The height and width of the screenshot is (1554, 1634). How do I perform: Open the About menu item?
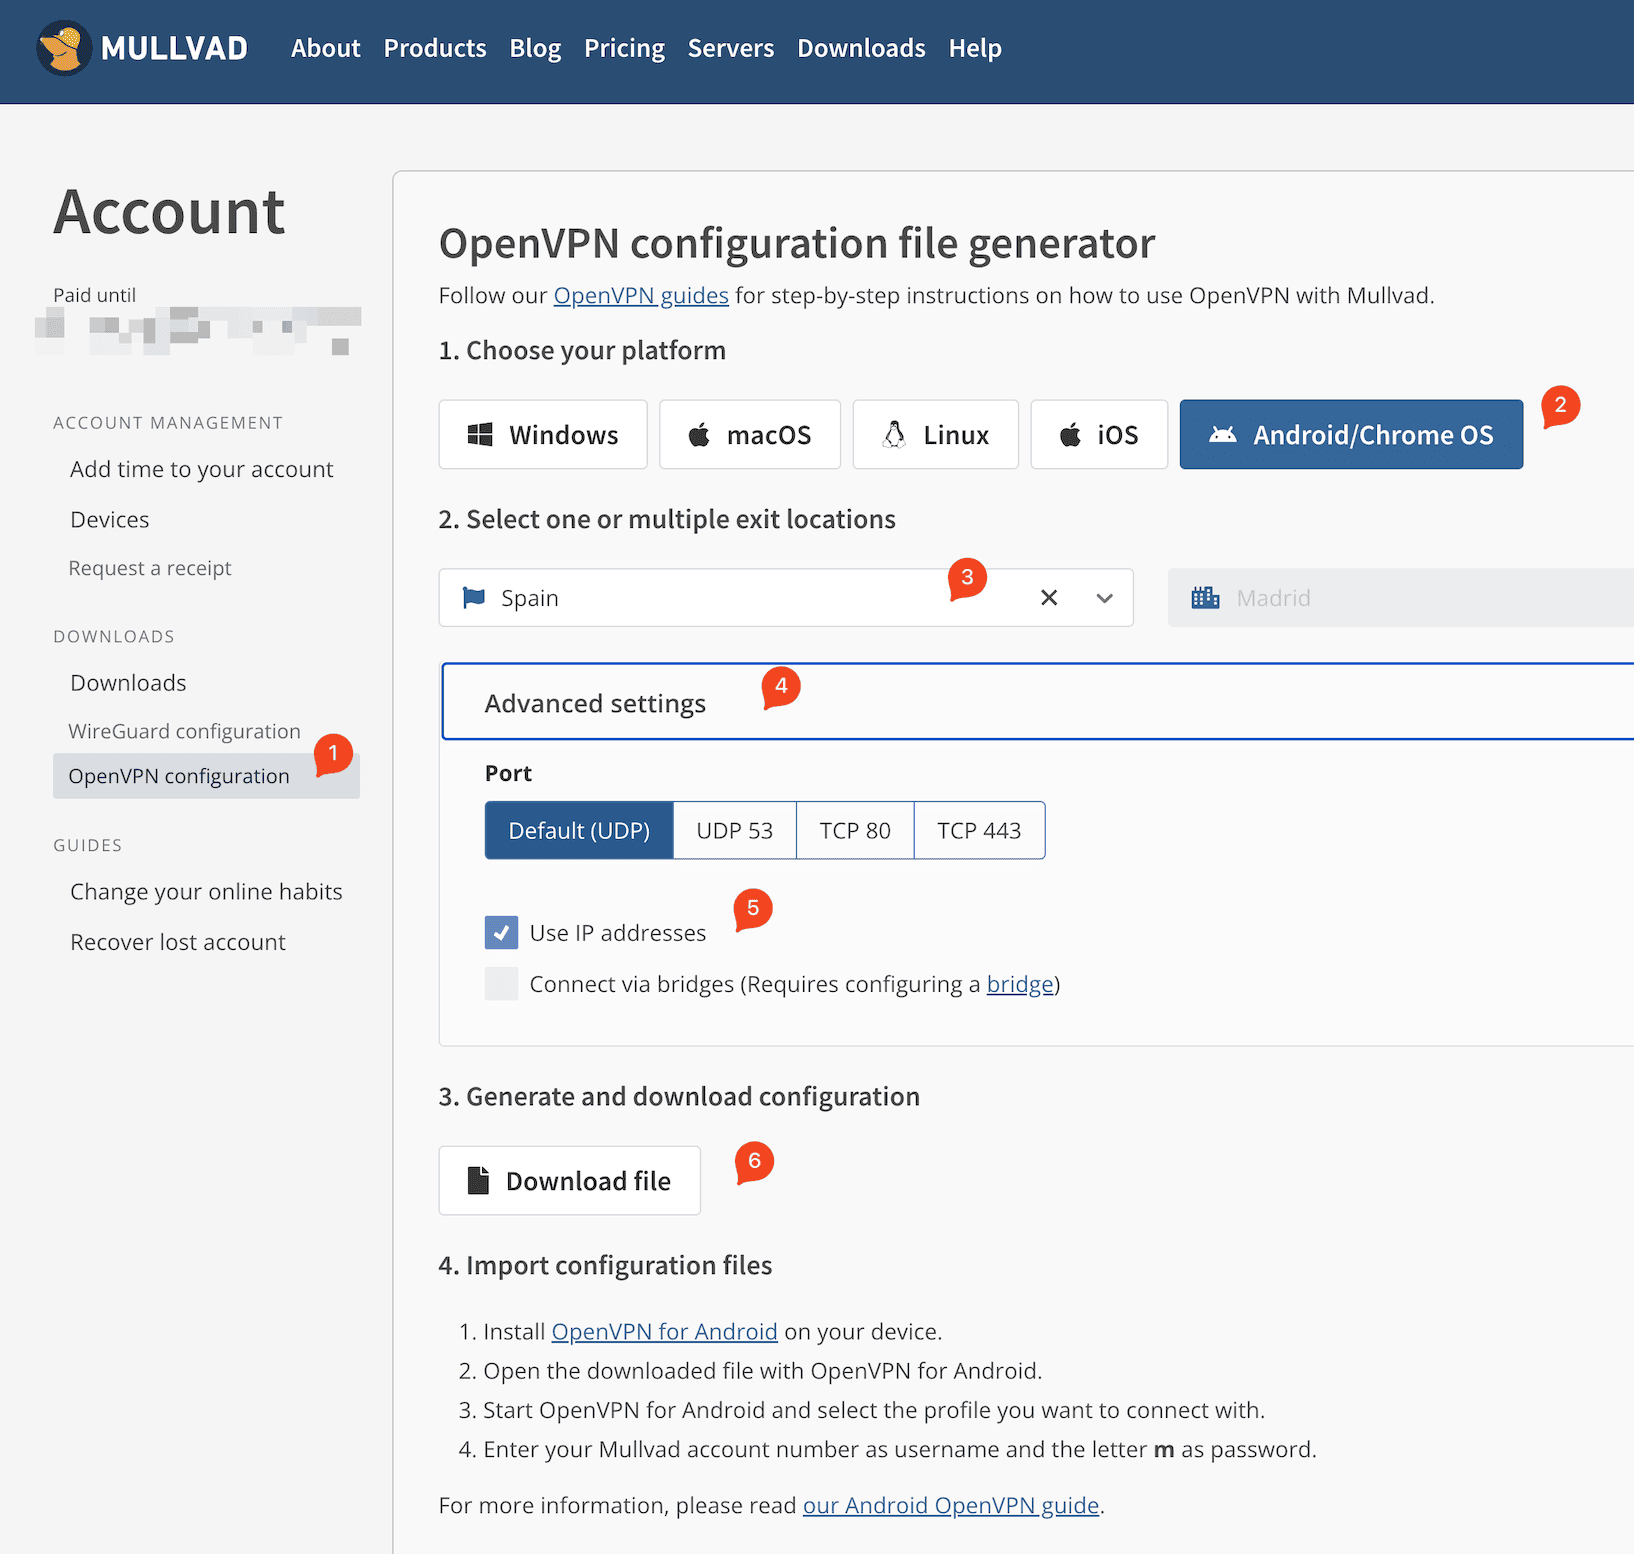click(325, 48)
